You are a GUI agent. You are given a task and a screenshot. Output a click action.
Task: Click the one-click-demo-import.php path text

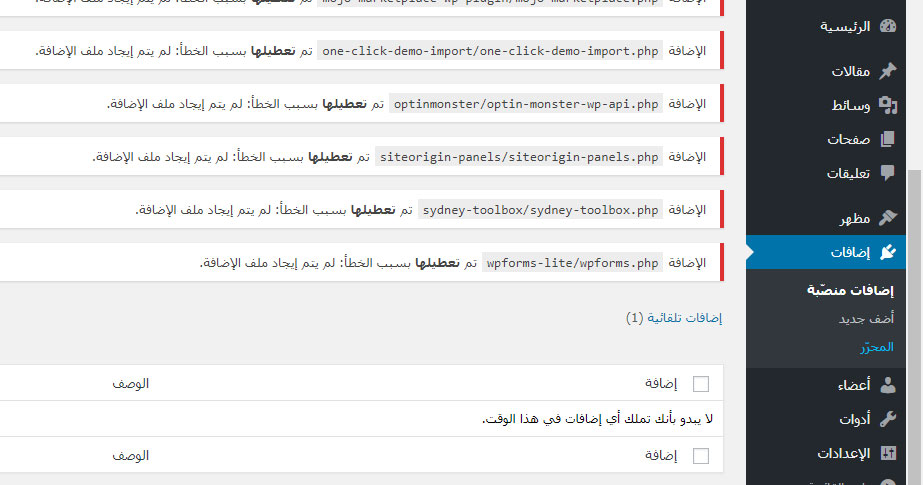(x=490, y=51)
